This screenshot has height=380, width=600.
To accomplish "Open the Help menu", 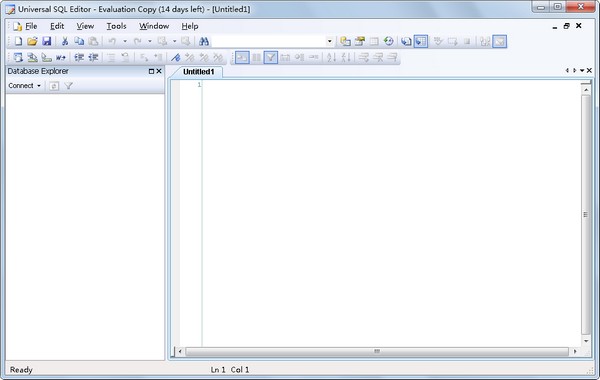I will point(189,26).
